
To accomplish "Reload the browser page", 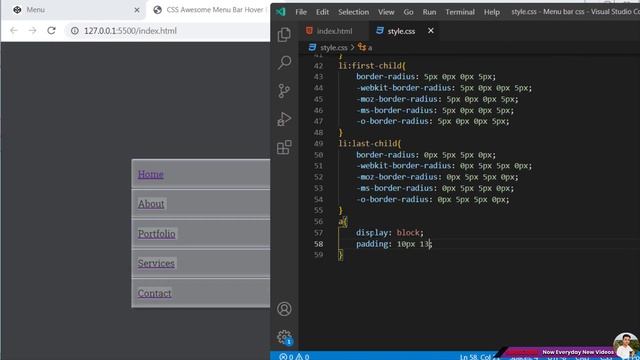I will coord(51,31).
